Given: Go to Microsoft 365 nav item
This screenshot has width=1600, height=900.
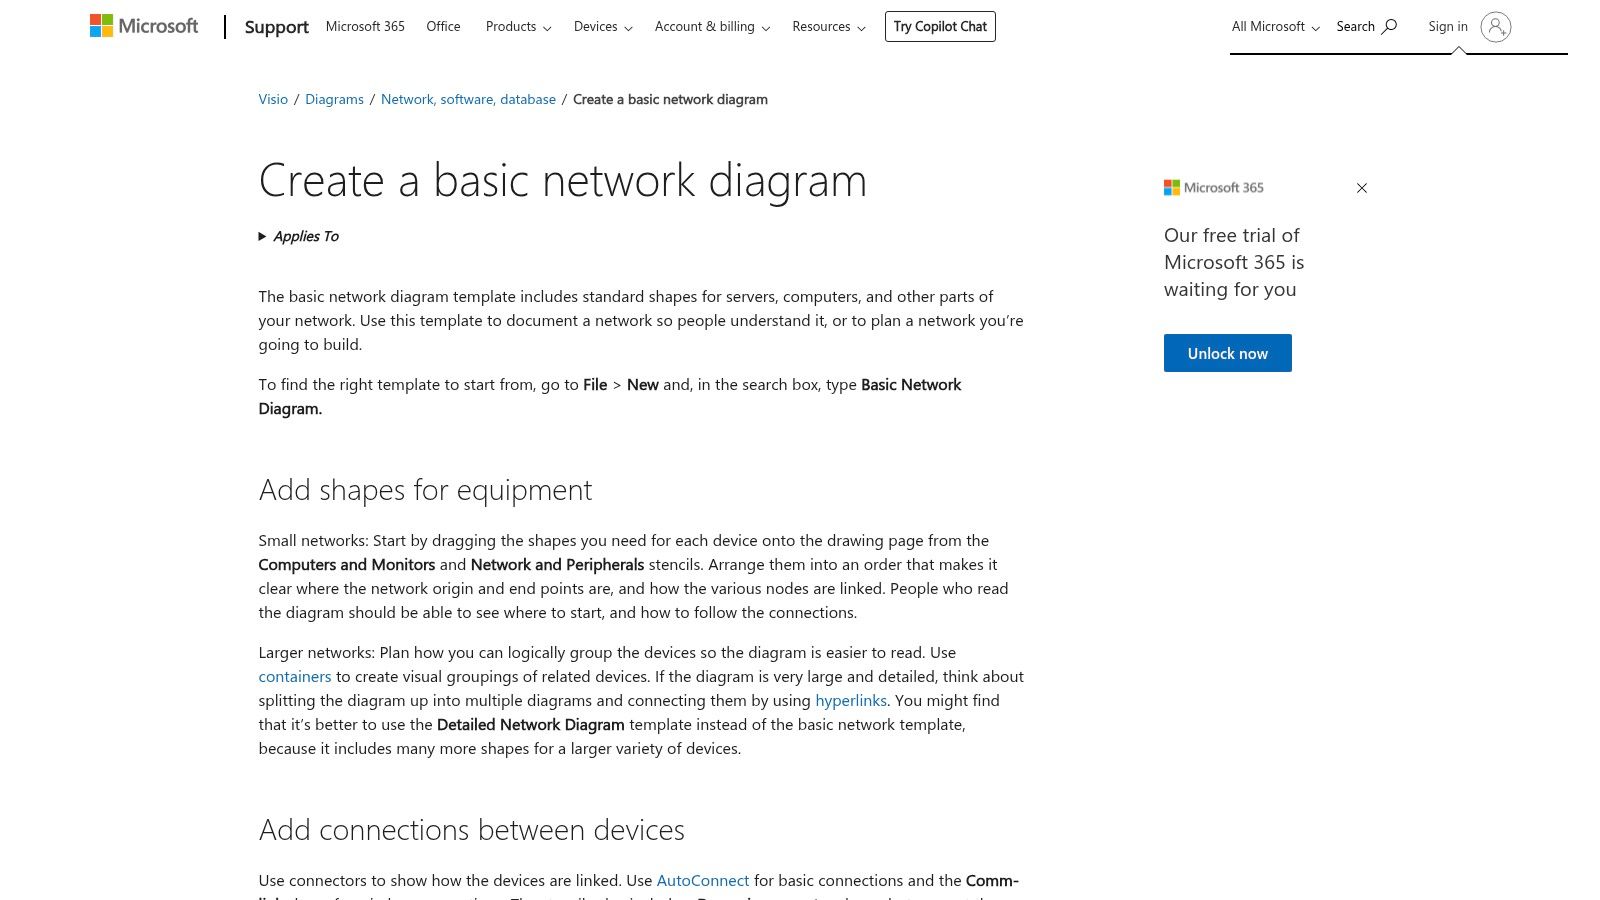Looking at the screenshot, I should (365, 27).
